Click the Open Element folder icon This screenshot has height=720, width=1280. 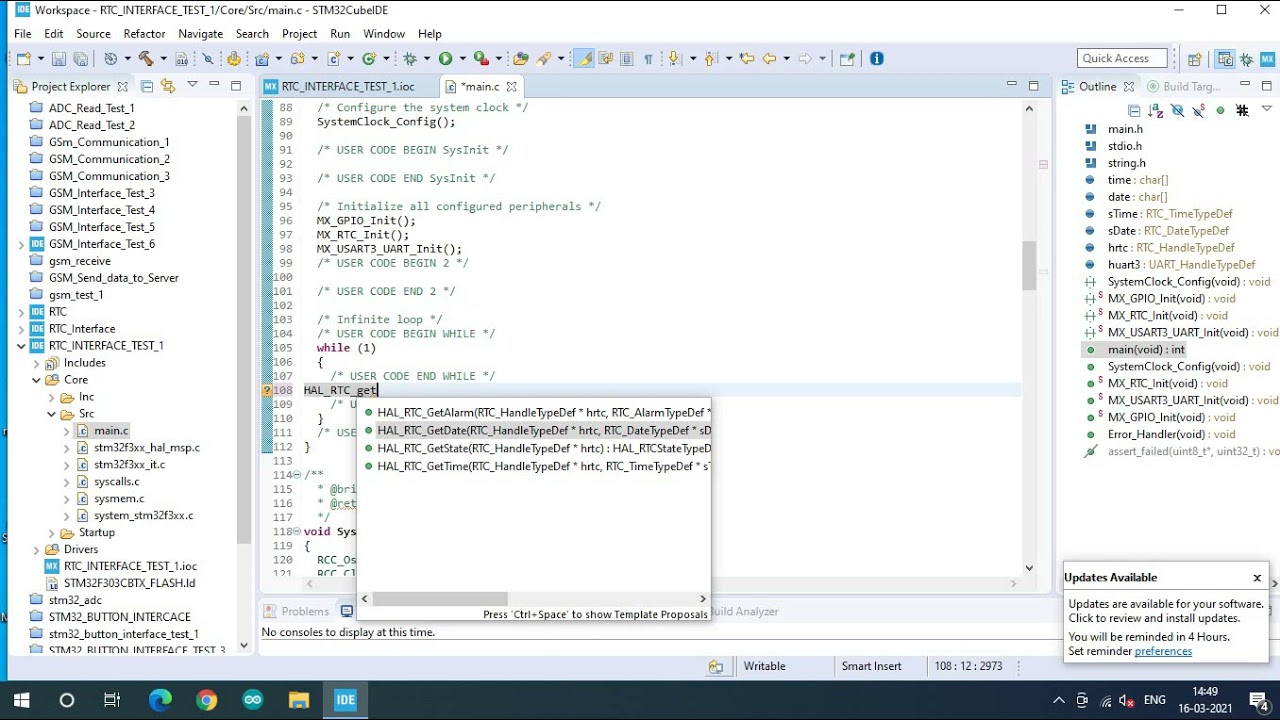click(x=520, y=59)
